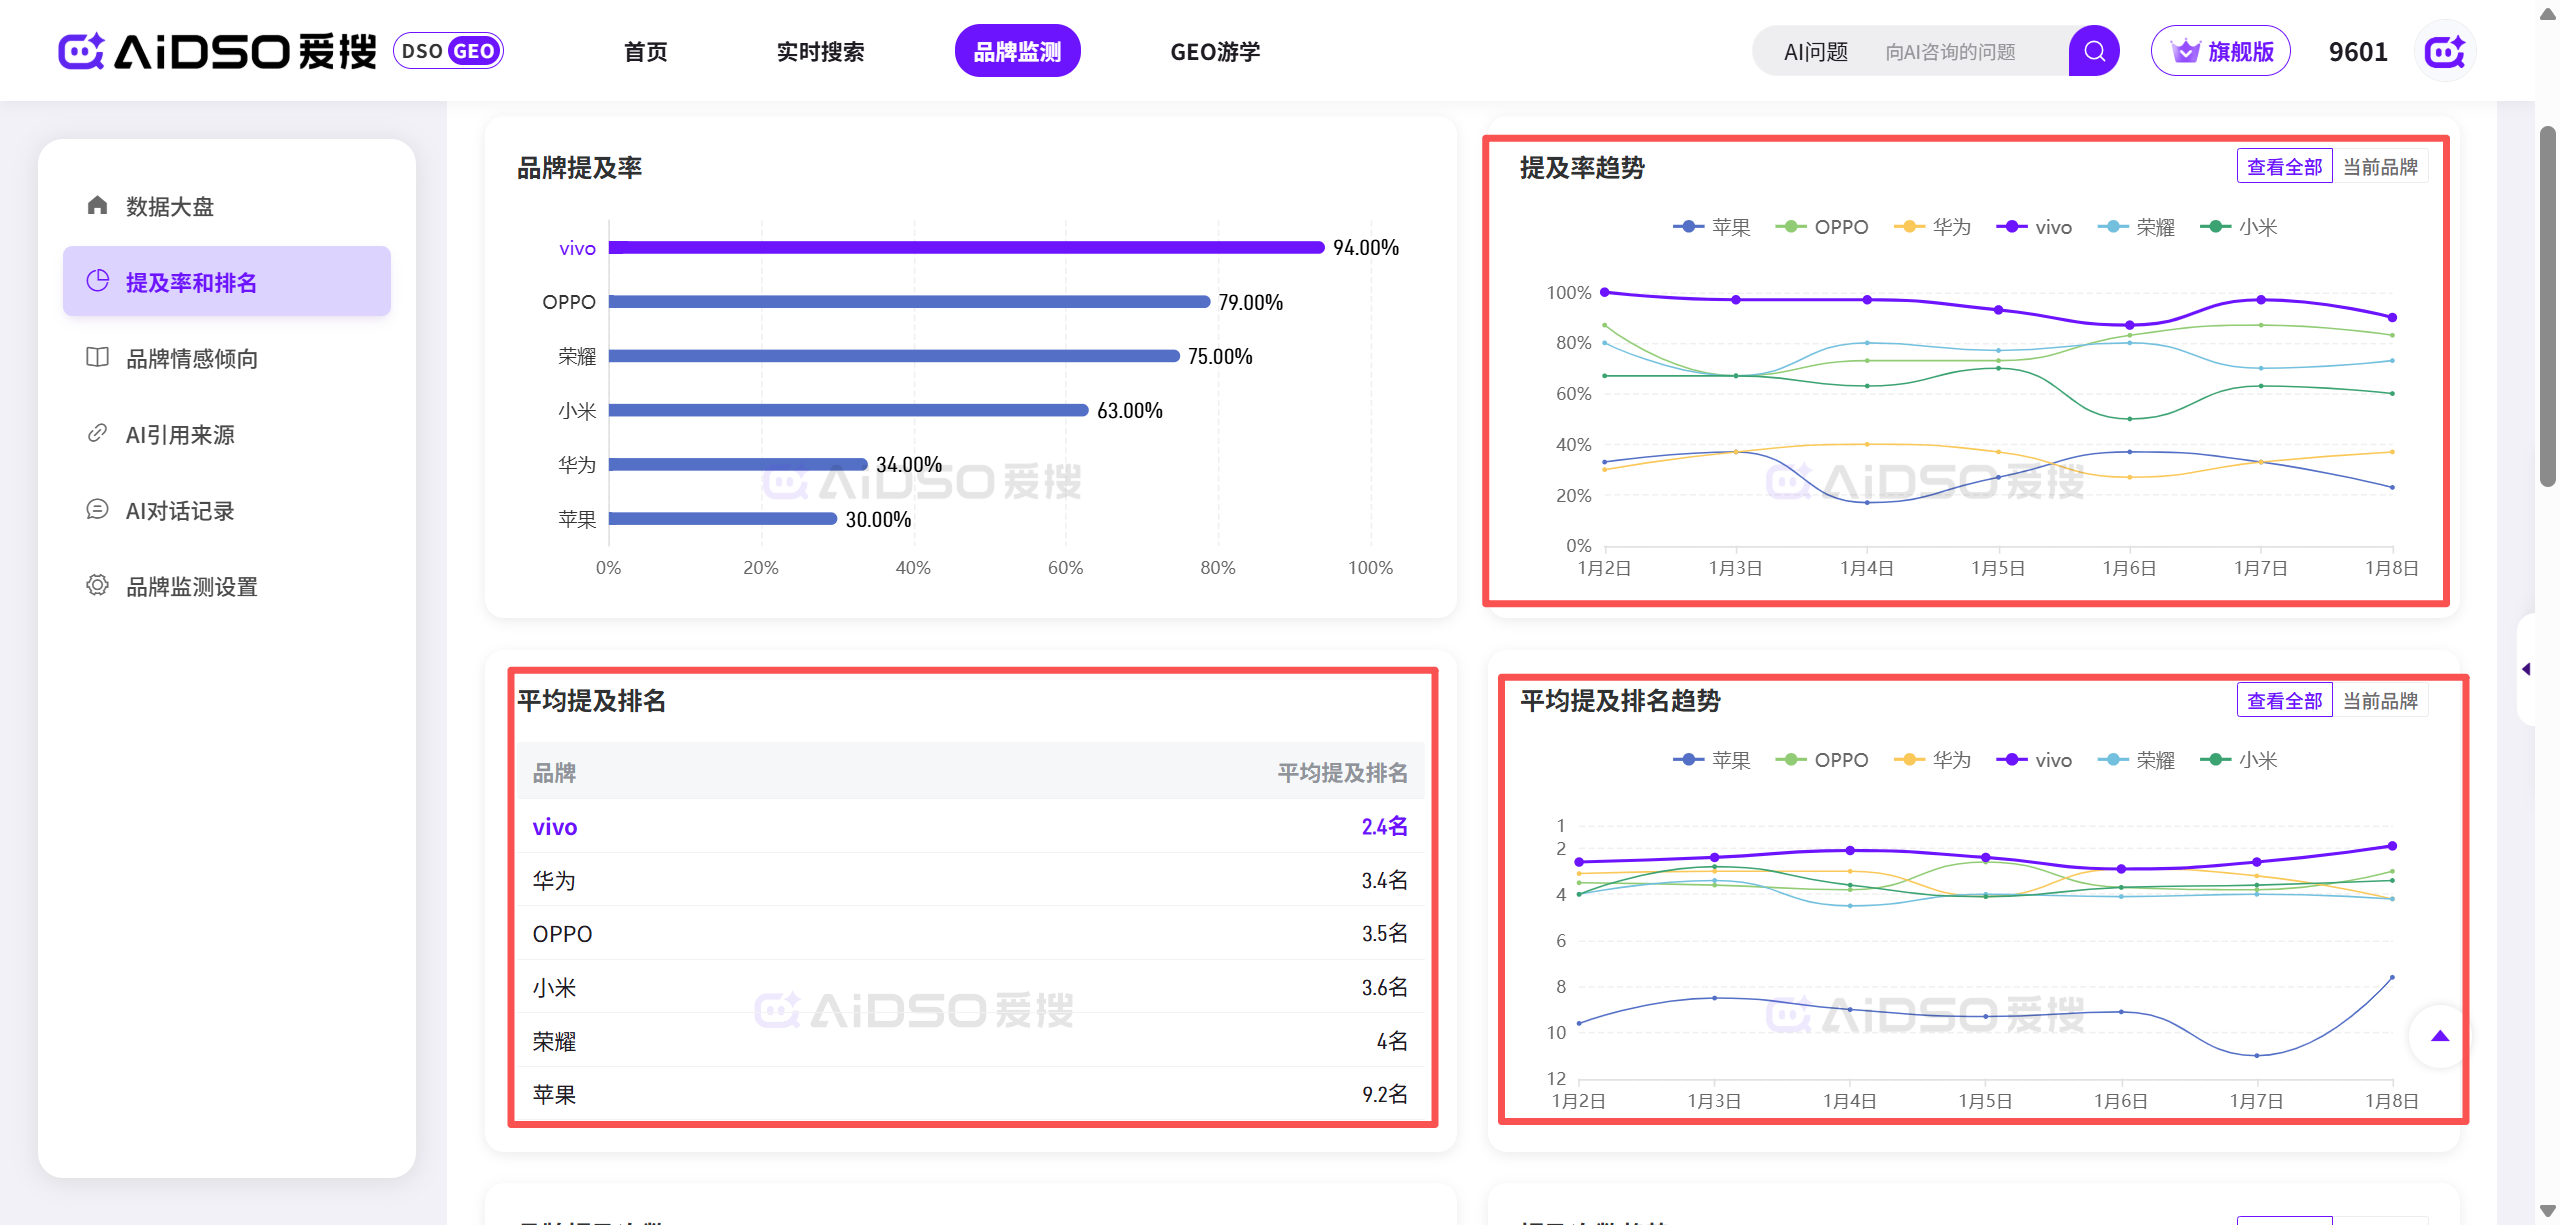Open the GEO游学 menu item
Viewport: 2560px width, 1225px height.
[1215, 51]
